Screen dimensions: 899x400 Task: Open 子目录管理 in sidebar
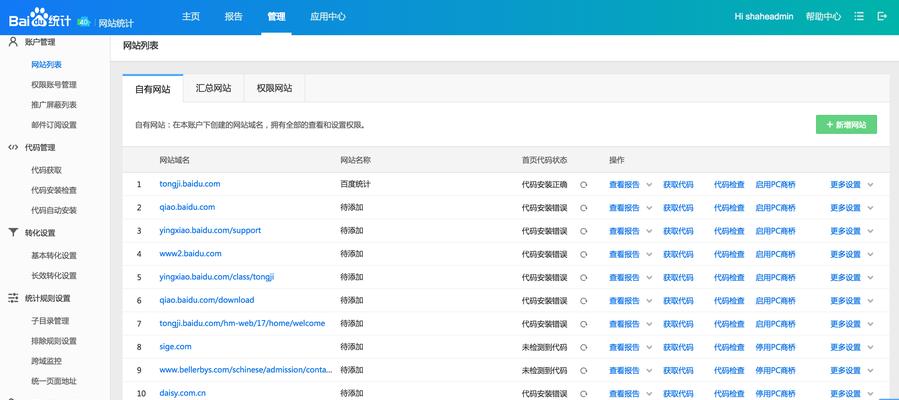[50, 321]
